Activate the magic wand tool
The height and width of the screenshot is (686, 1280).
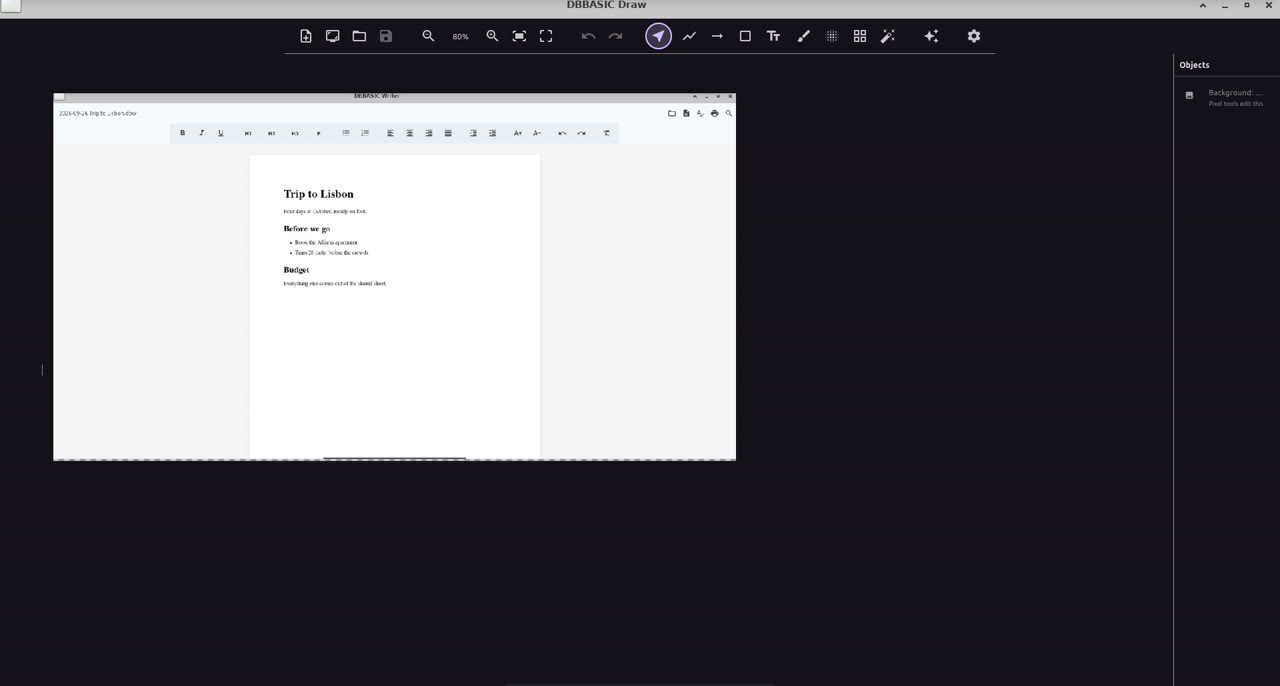(887, 36)
